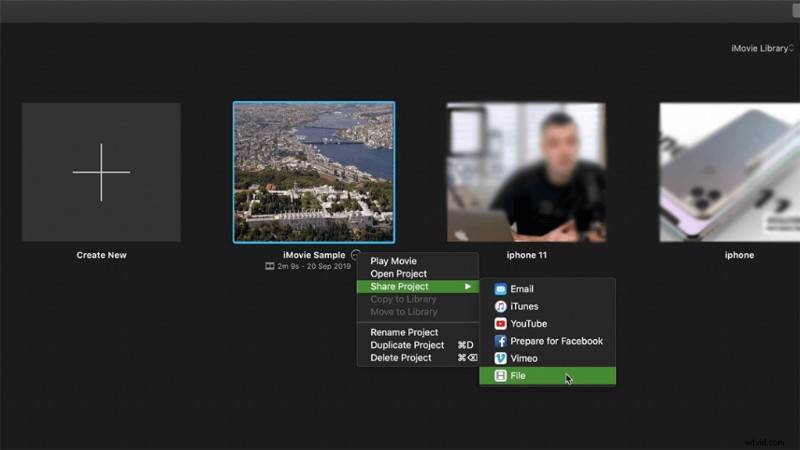Select Duplicate Project menu entry
The height and width of the screenshot is (450, 800).
[417, 345]
